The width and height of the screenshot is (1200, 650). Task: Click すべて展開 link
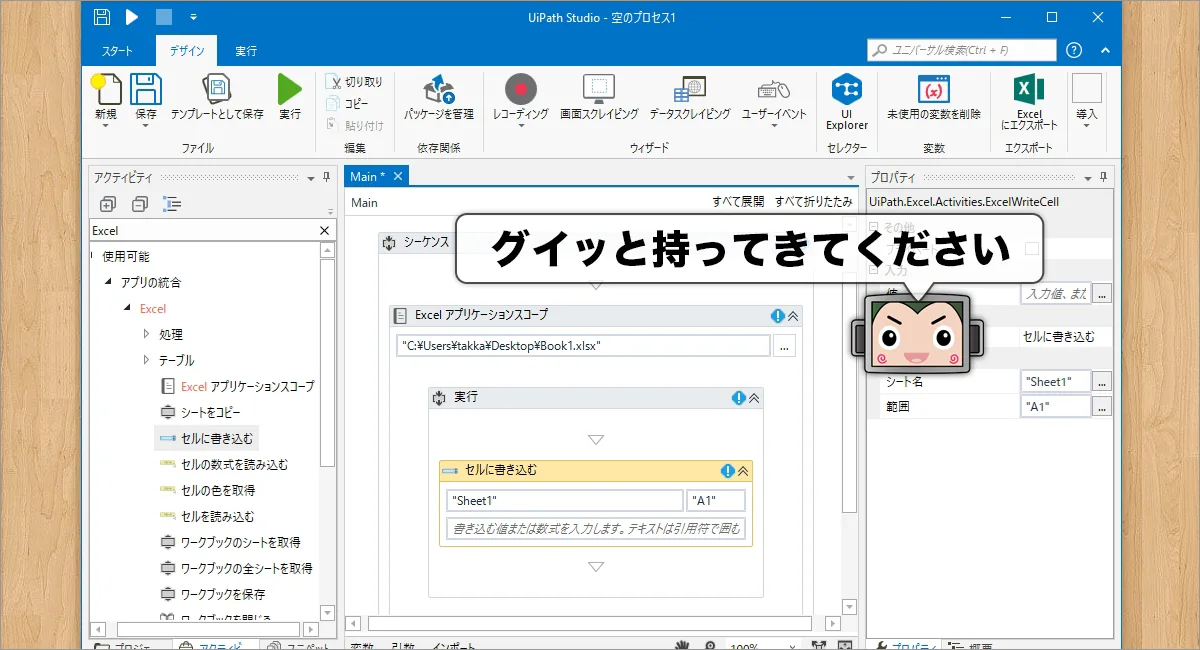tap(738, 202)
